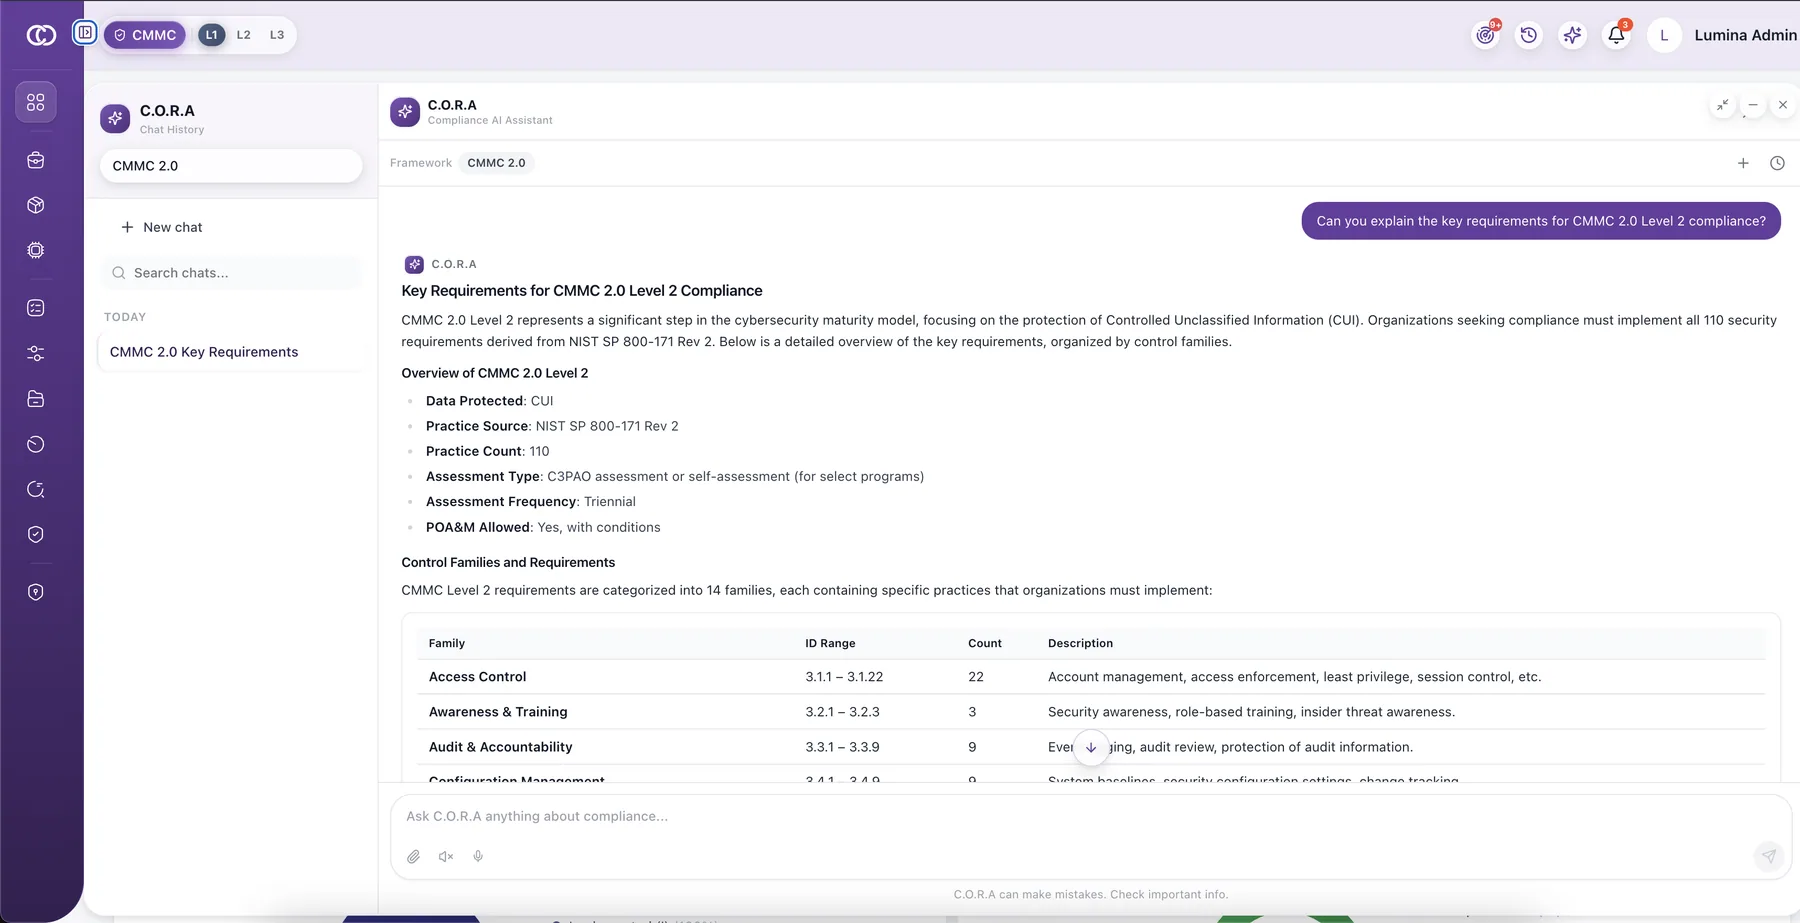The image size is (1800, 923).
Task: Open the gauge meter icon in sidebar
Action: click(x=36, y=444)
